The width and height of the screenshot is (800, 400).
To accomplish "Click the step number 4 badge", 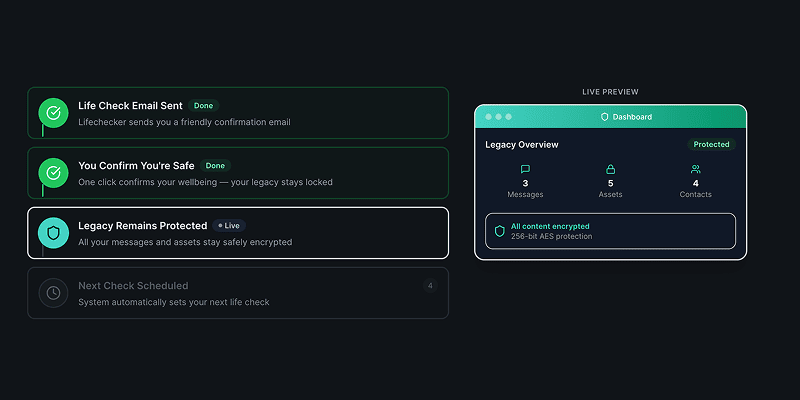I will point(430,286).
